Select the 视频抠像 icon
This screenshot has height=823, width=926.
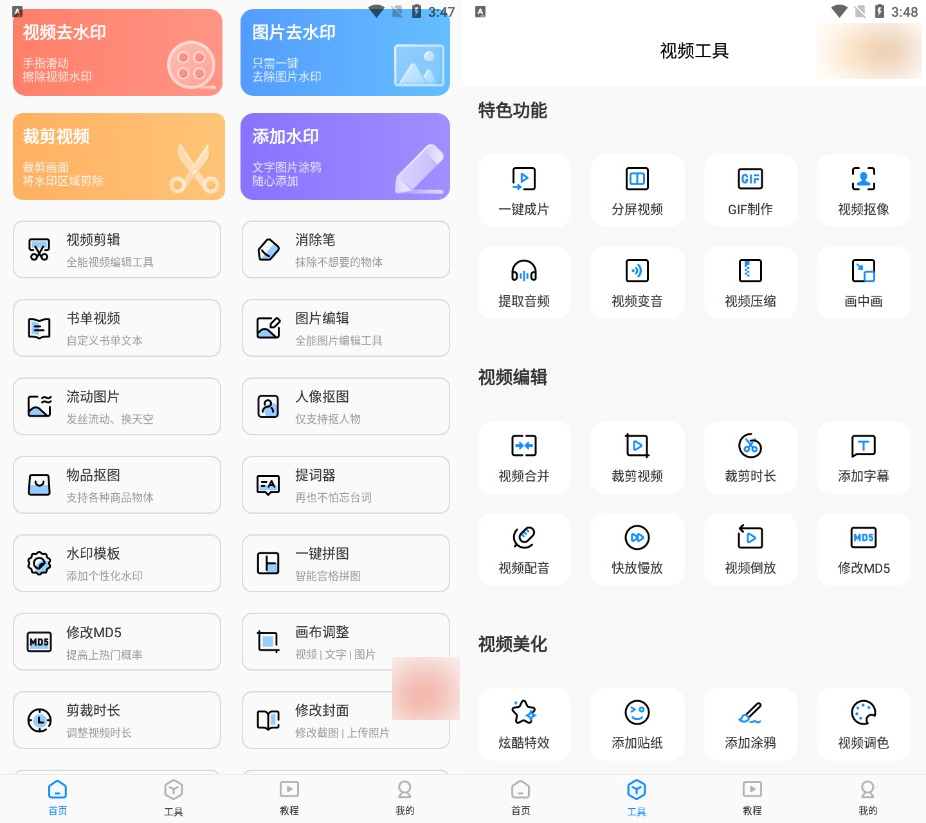(x=863, y=179)
